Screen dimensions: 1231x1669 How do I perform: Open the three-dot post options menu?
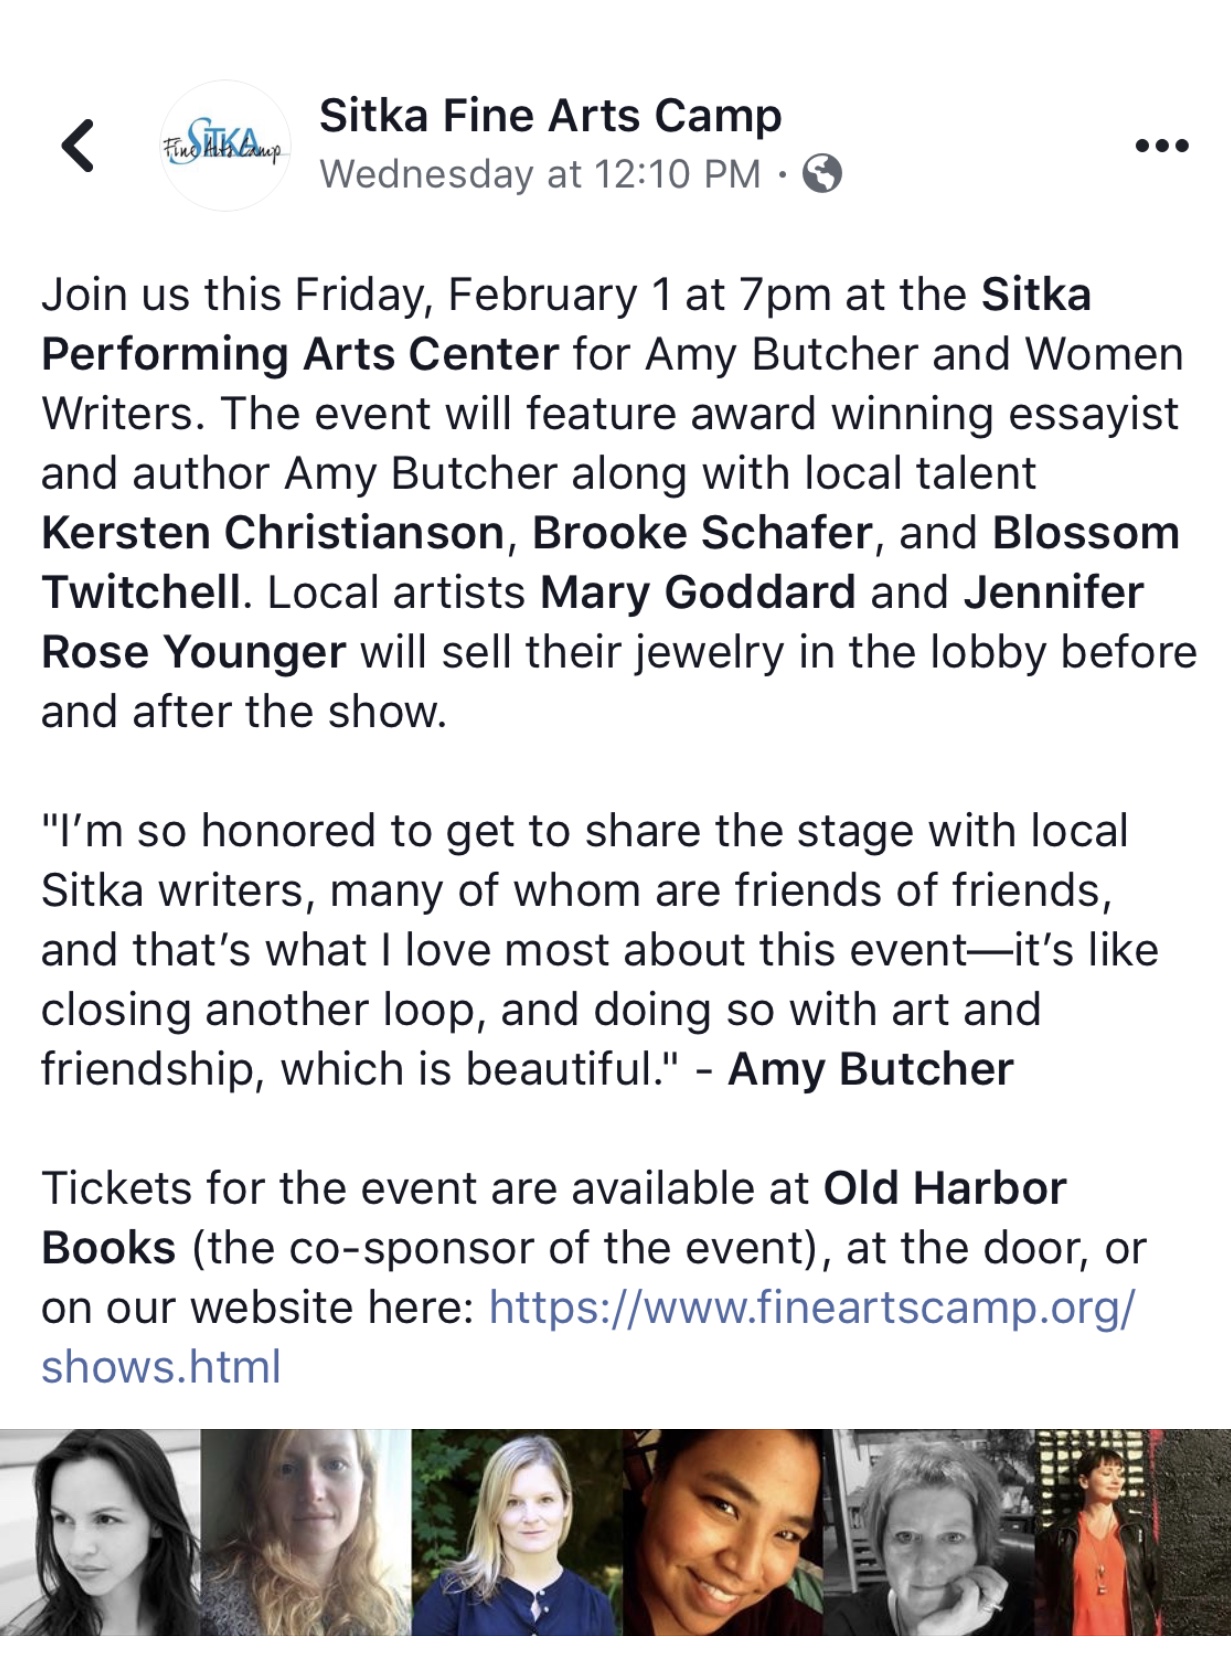coord(1162,146)
